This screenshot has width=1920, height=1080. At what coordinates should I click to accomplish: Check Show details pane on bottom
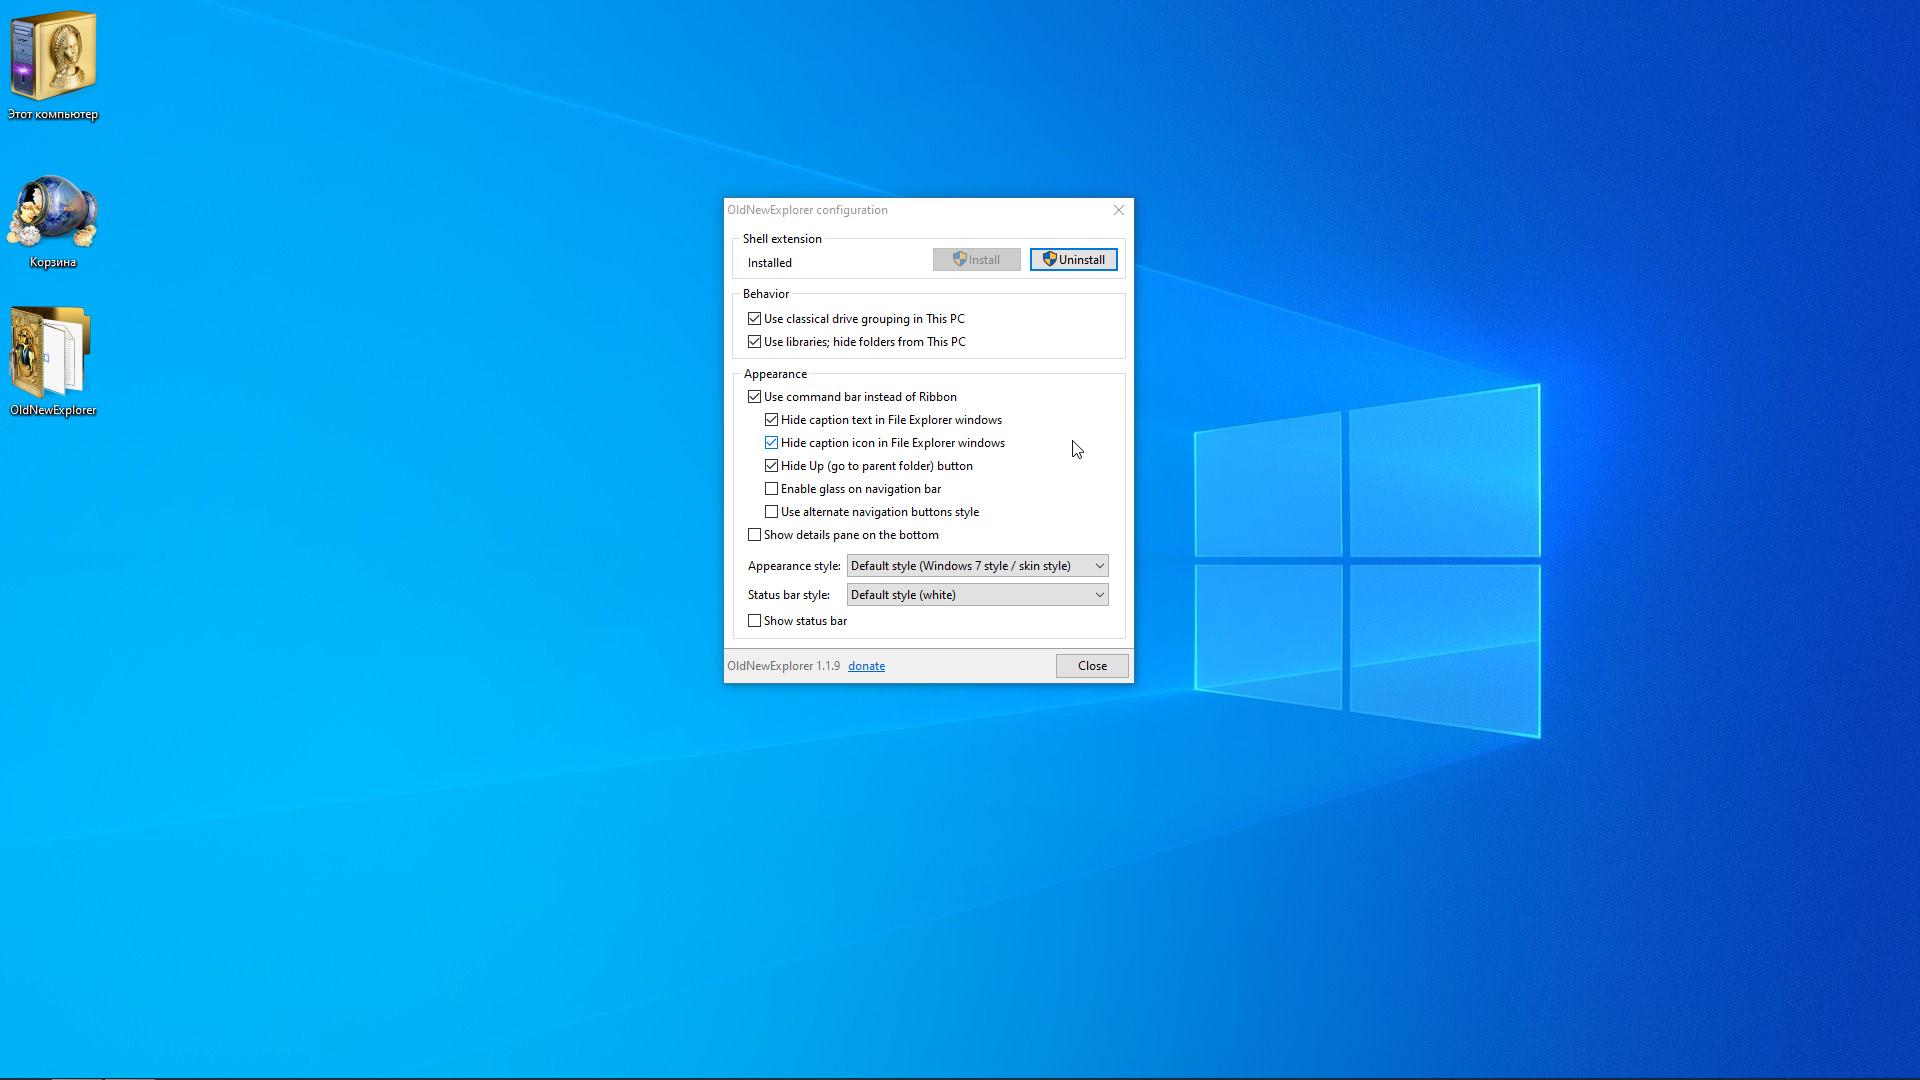tap(755, 535)
